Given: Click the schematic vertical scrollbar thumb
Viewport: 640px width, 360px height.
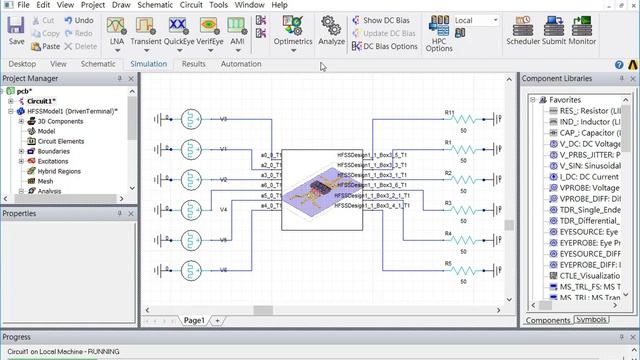Looking at the screenshot, I should (509, 225).
